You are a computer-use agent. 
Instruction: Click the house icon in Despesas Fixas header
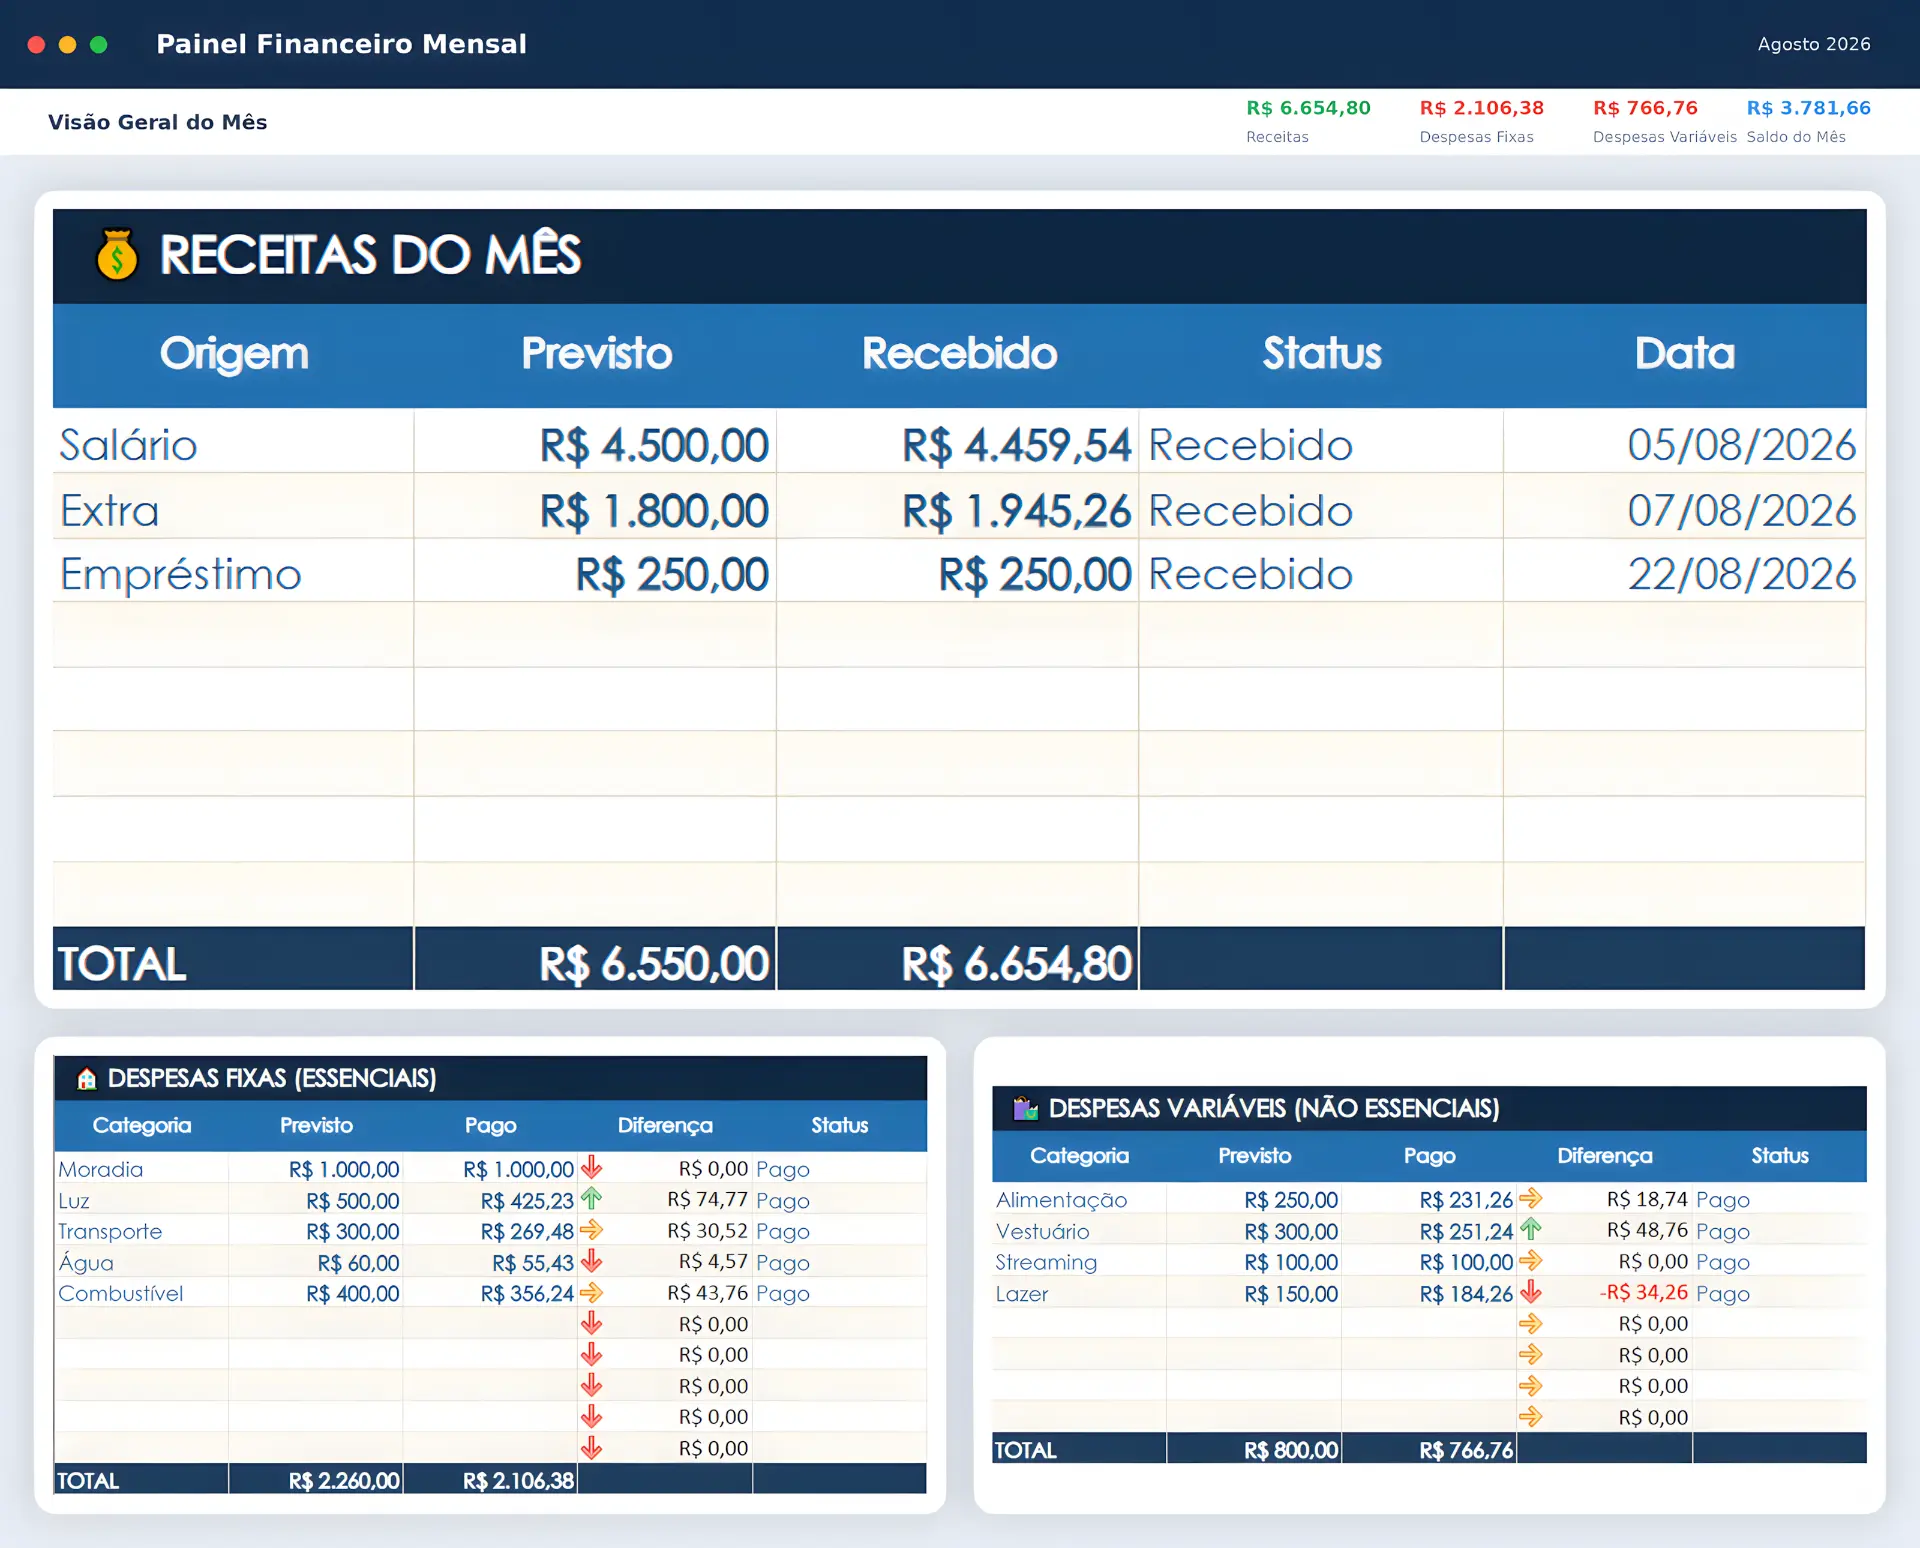87,1078
